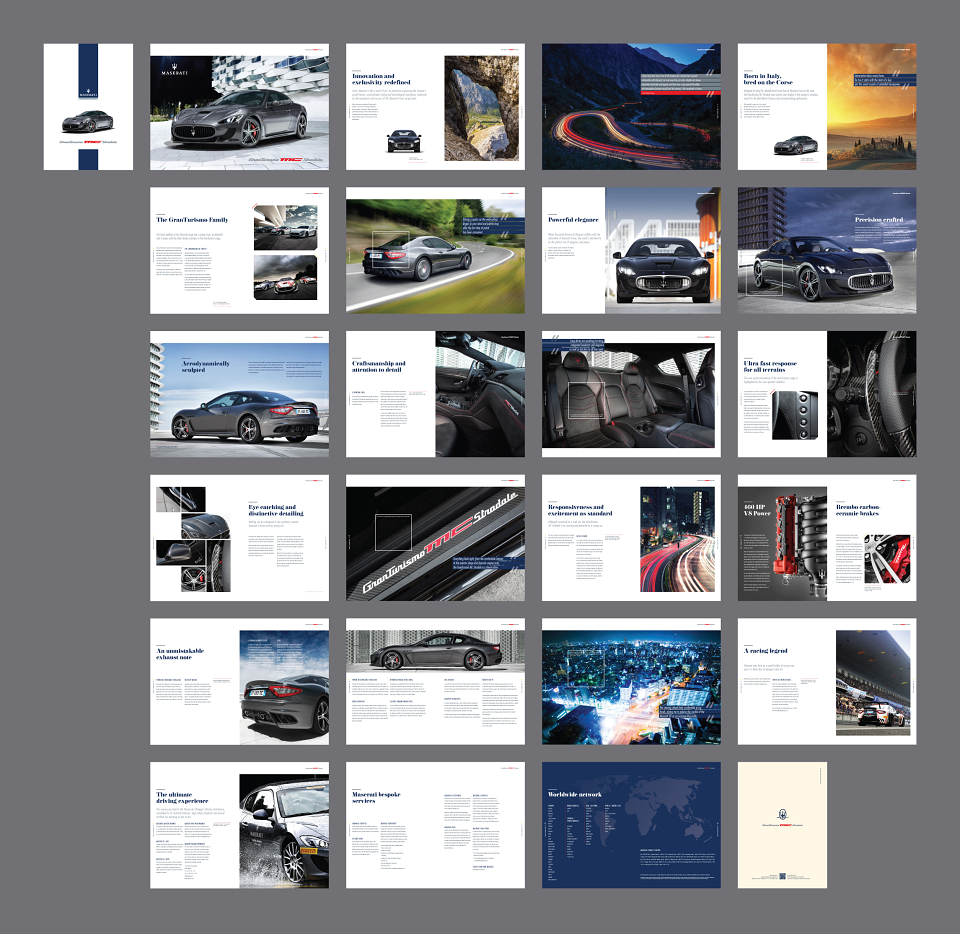Open 'The GranTurismo Family' spread
This screenshot has height=934, width=960.
239,250
